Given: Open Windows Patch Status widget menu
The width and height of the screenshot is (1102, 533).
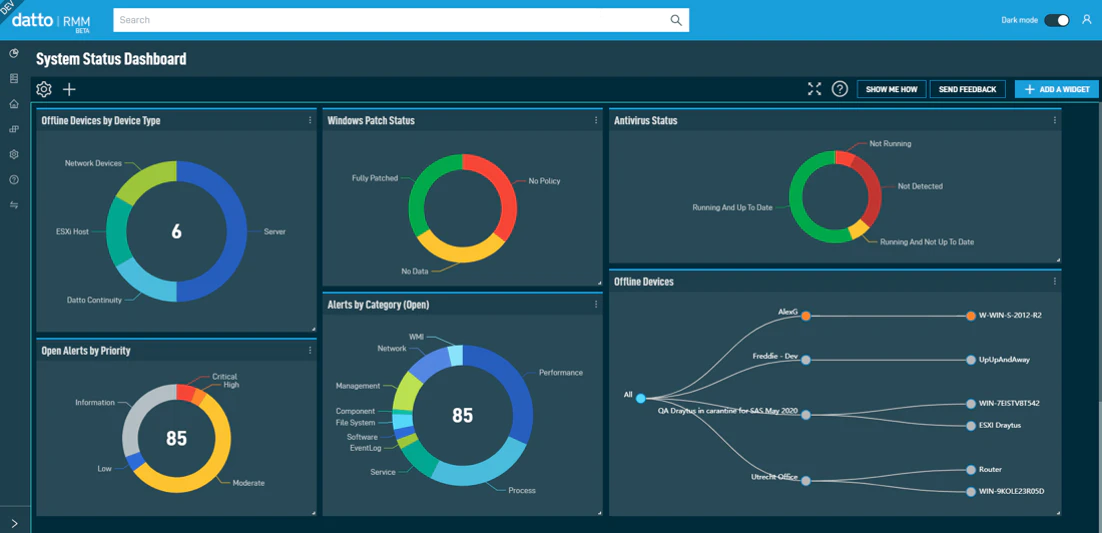Looking at the screenshot, I should [596, 120].
